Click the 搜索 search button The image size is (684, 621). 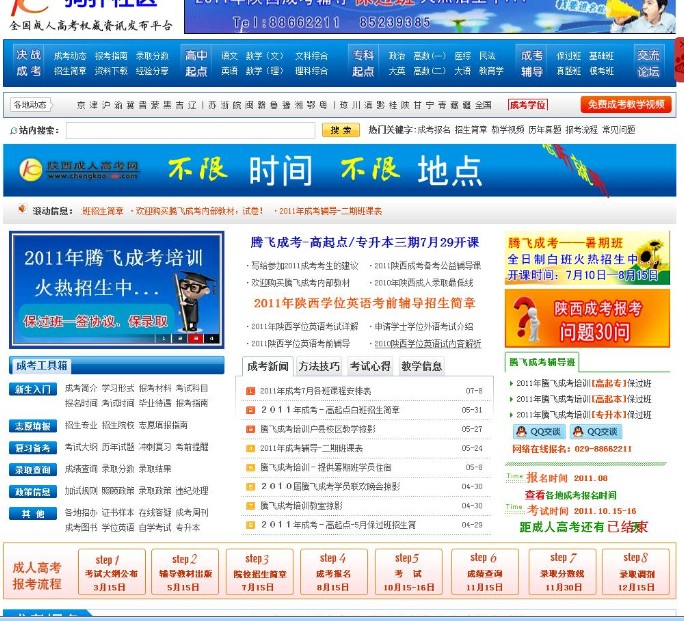coord(341,130)
